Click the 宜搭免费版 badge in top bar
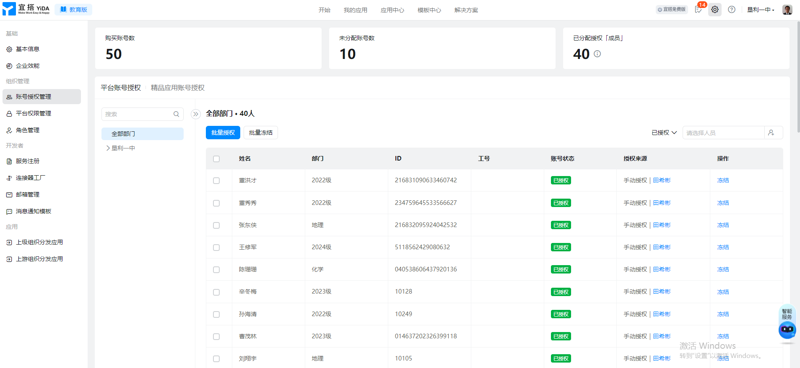Screen dimensions: 800x368 672,10
